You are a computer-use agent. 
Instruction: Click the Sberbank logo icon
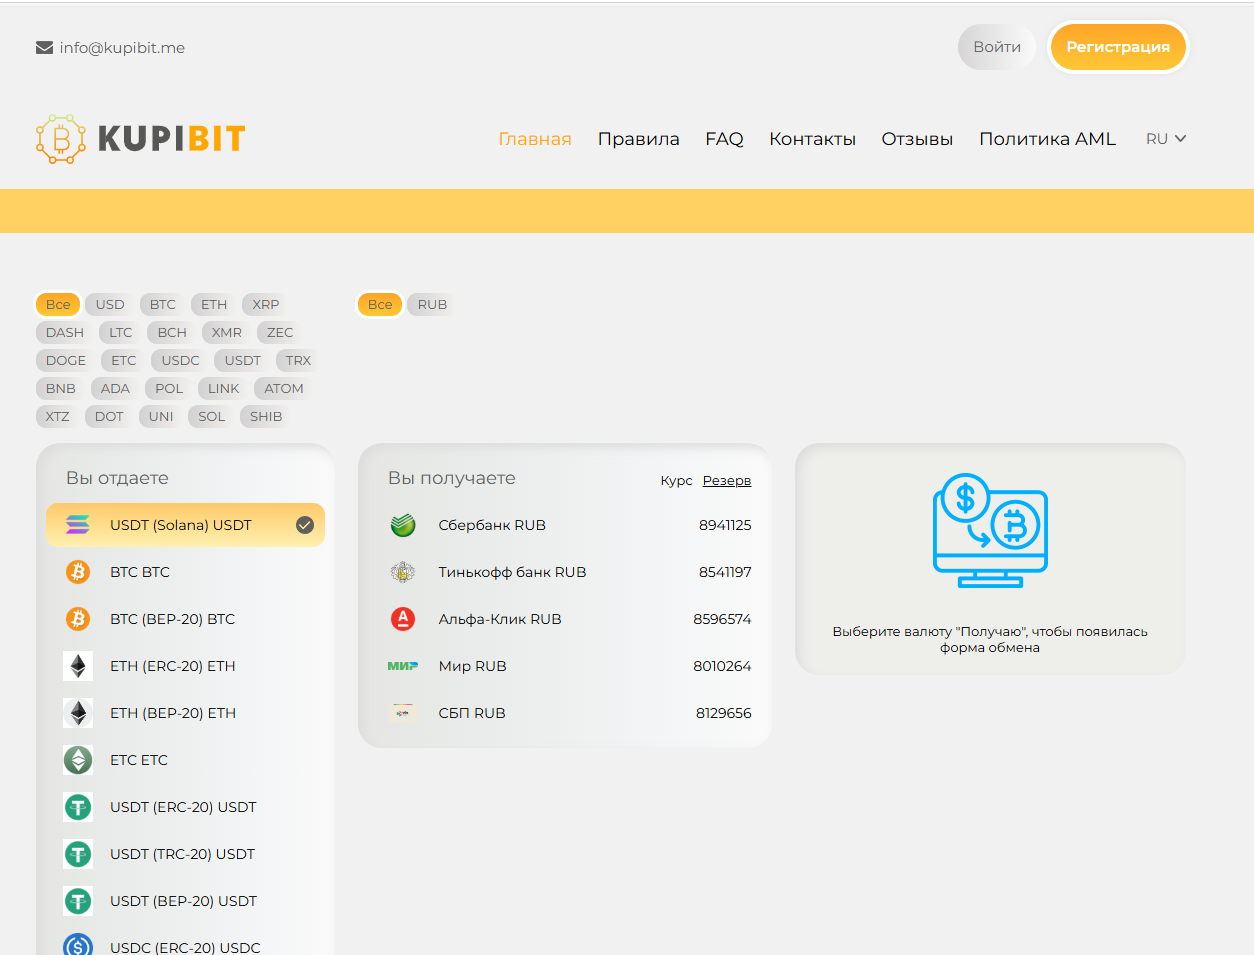click(403, 525)
